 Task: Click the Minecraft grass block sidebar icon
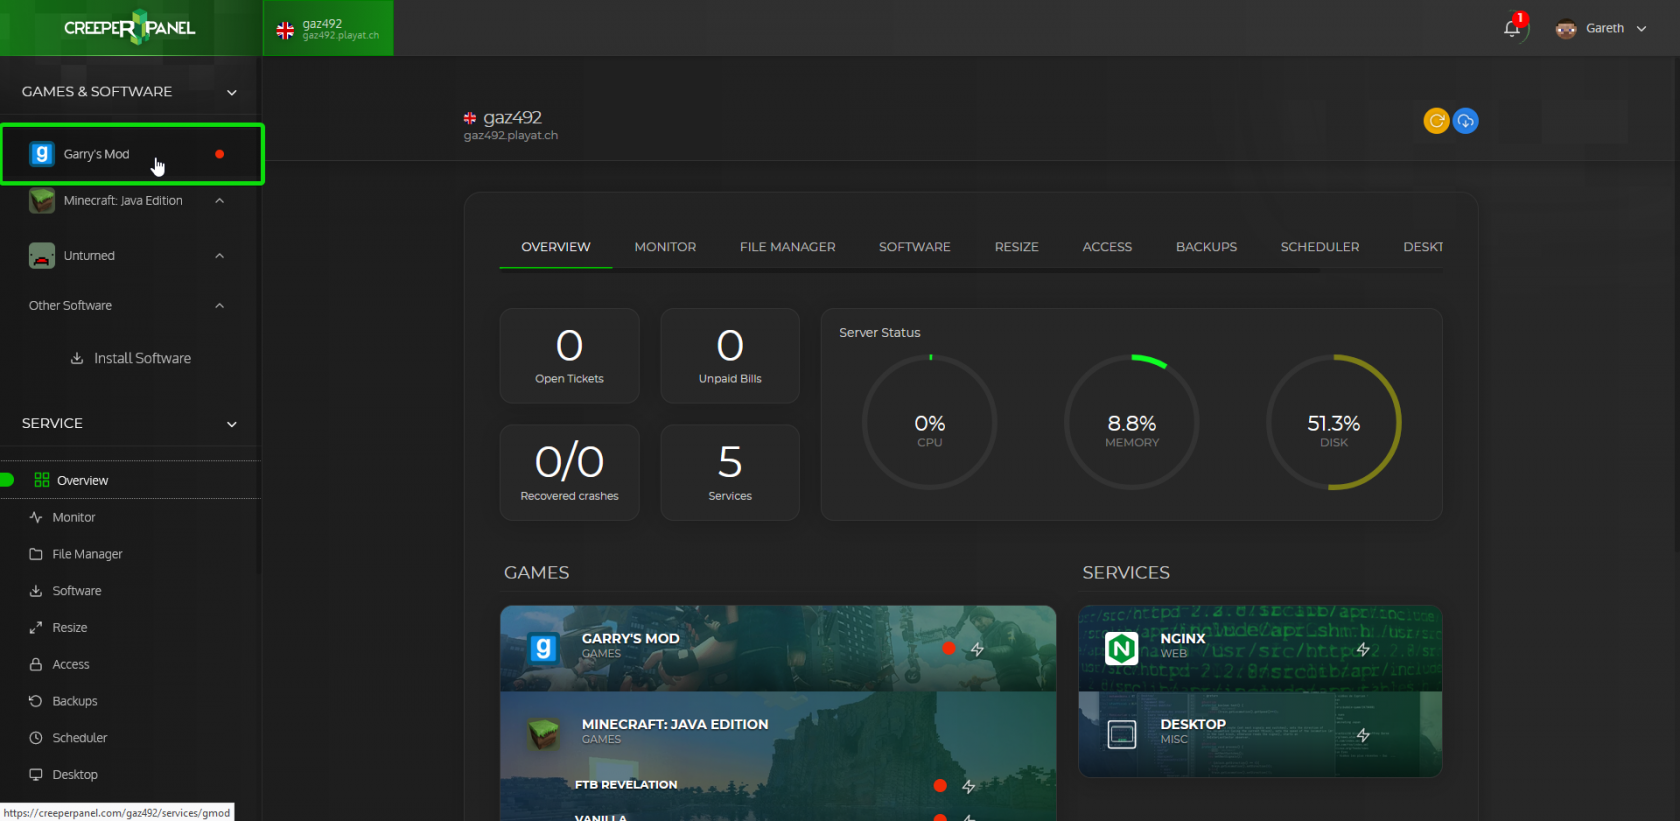(41, 201)
